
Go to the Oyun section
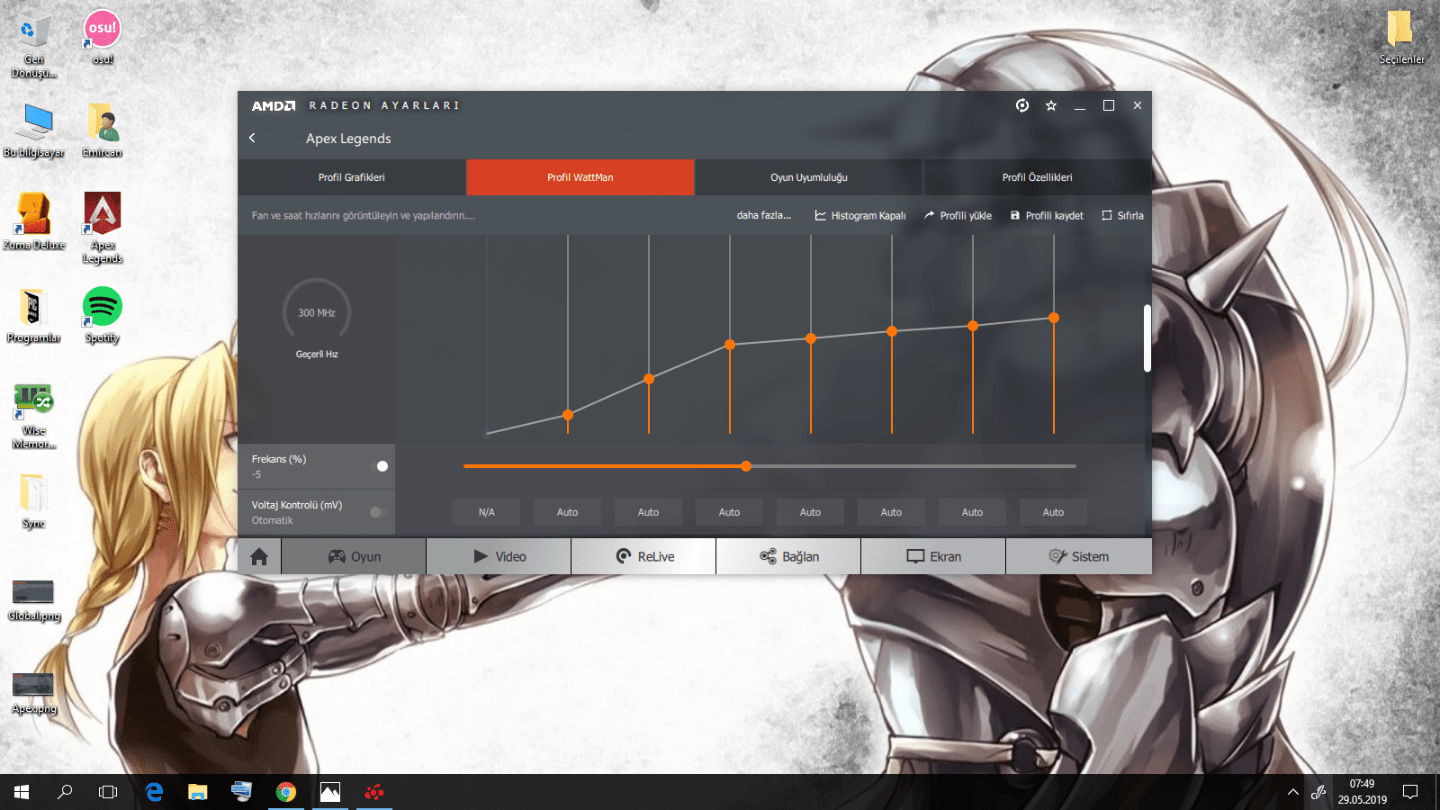click(x=354, y=557)
